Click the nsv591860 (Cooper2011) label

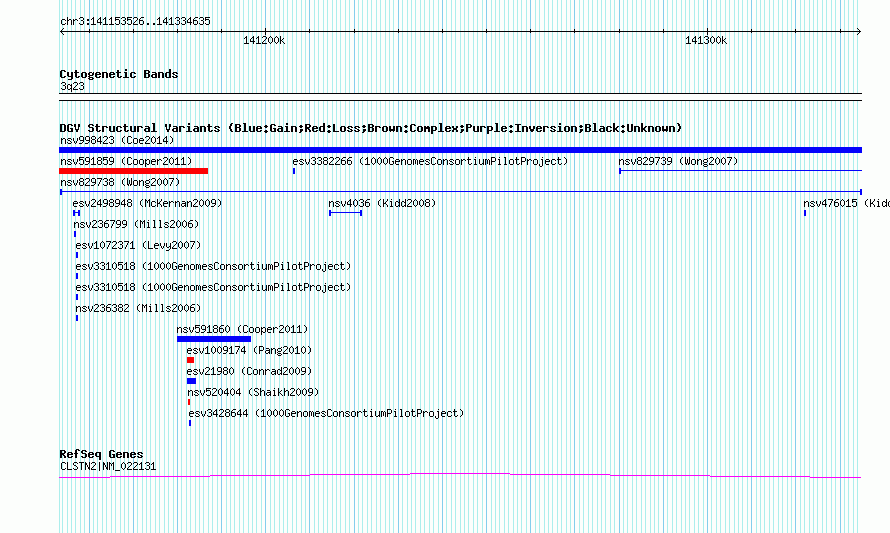point(242,329)
